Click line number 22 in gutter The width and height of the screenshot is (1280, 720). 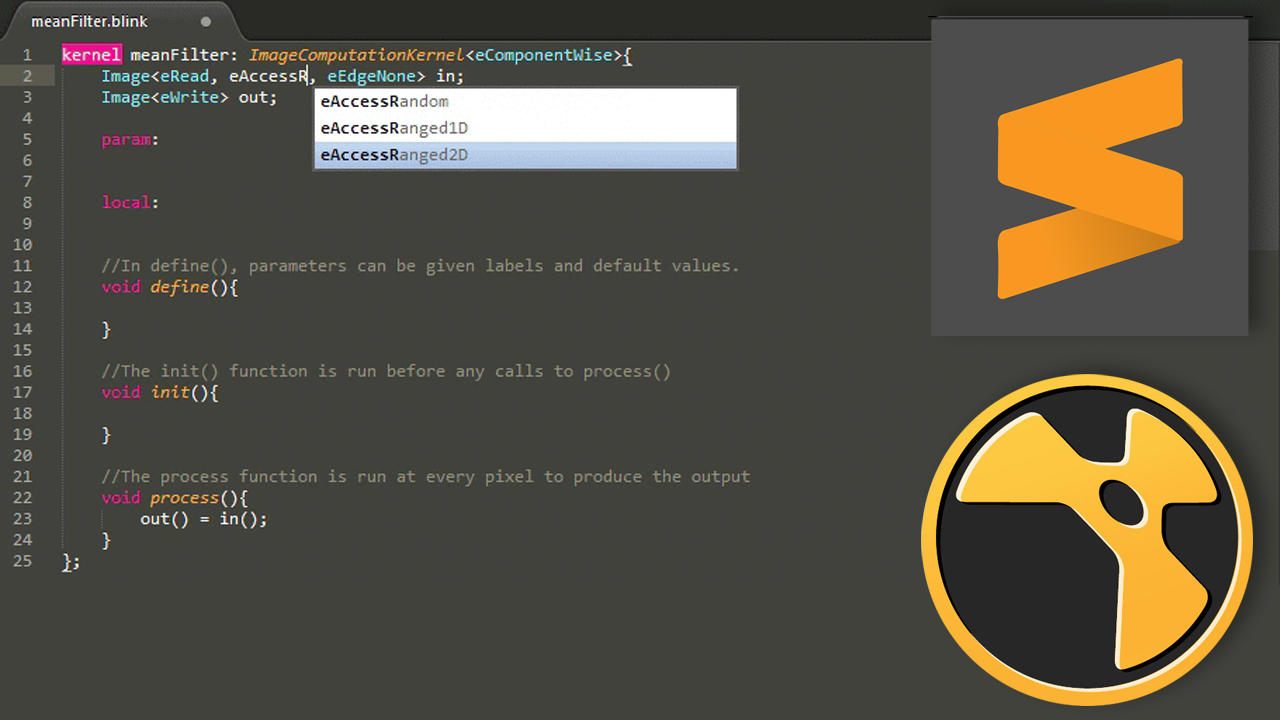coord(22,498)
